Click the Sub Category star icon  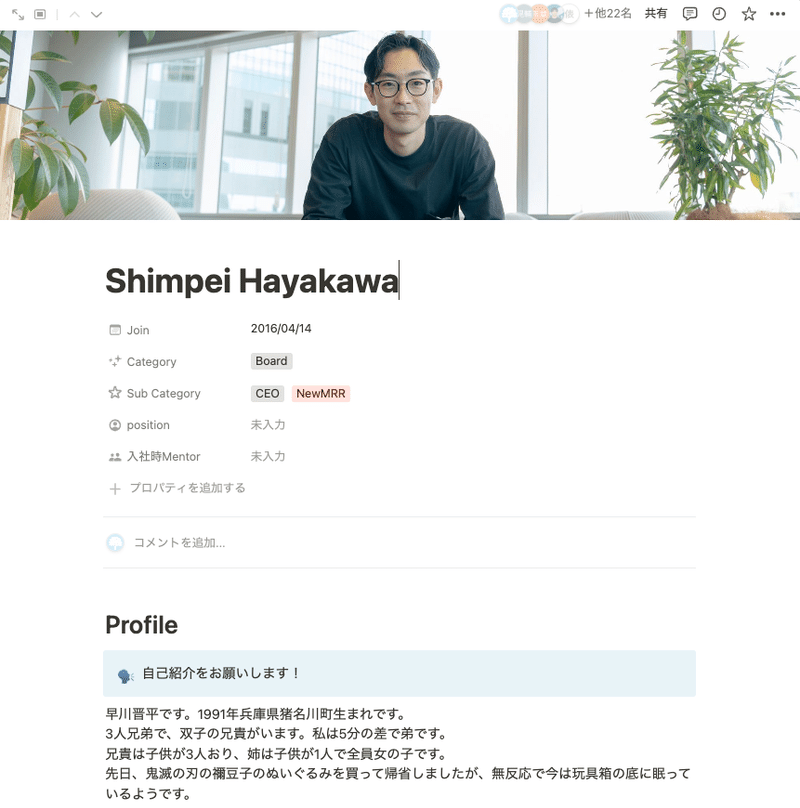[115, 393]
